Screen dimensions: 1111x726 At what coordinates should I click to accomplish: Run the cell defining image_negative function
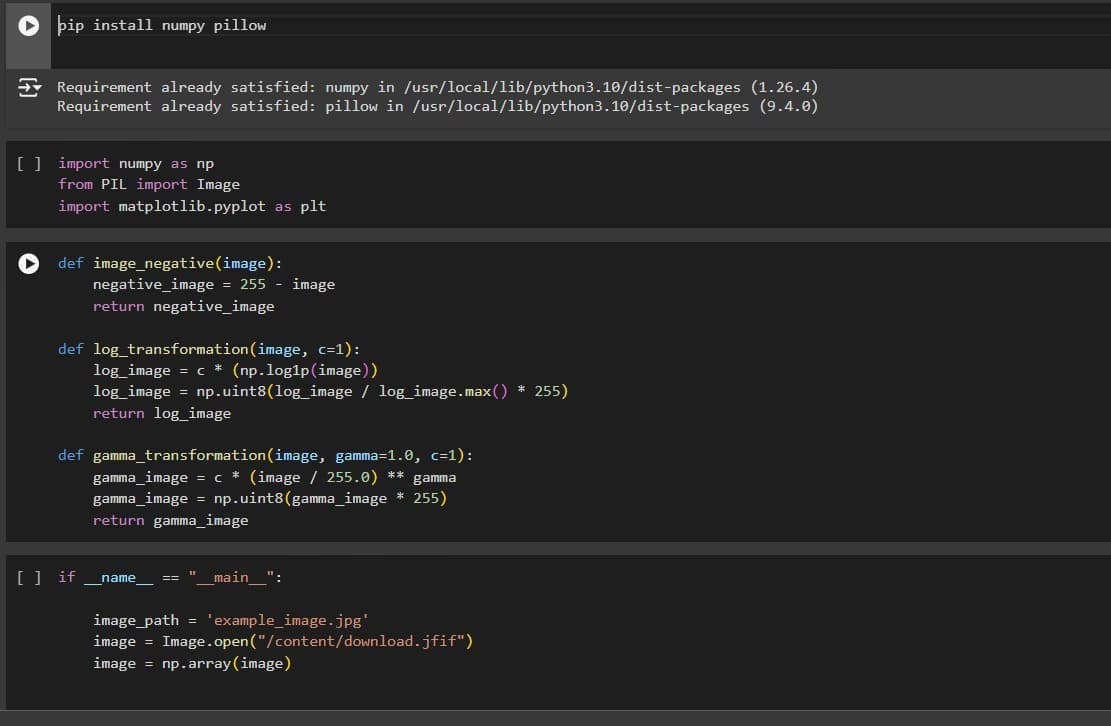[28, 264]
